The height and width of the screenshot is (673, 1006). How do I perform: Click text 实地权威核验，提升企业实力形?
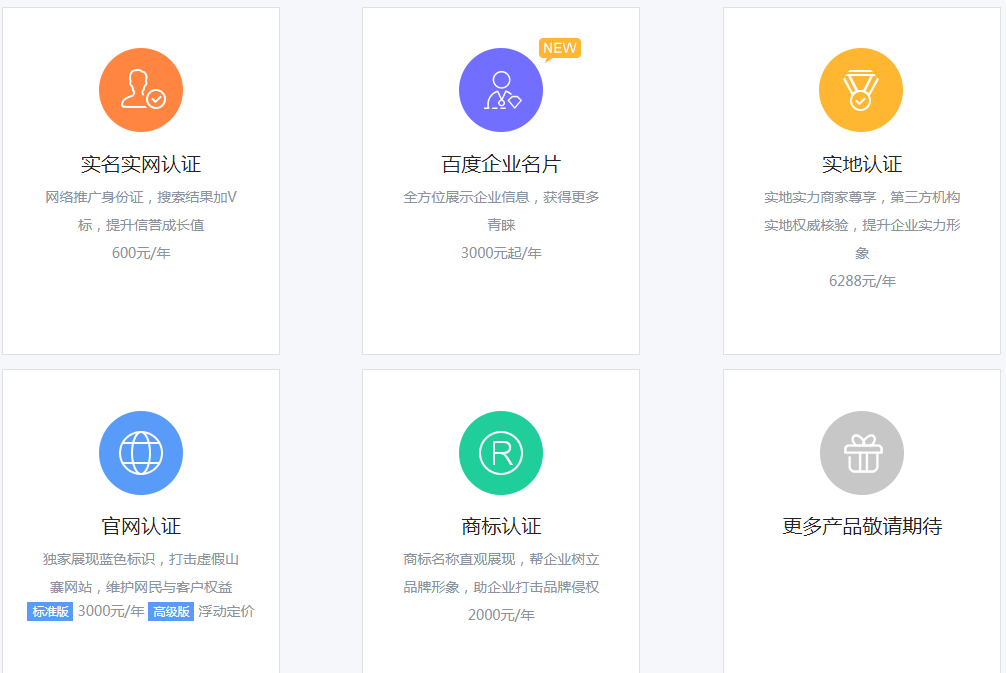[x=862, y=225]
